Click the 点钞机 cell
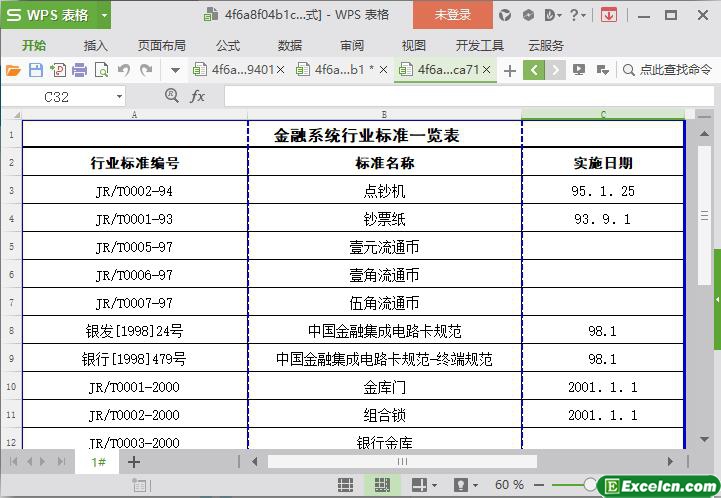Viewport: 721px width, 498px height. [x=384, y=190]
